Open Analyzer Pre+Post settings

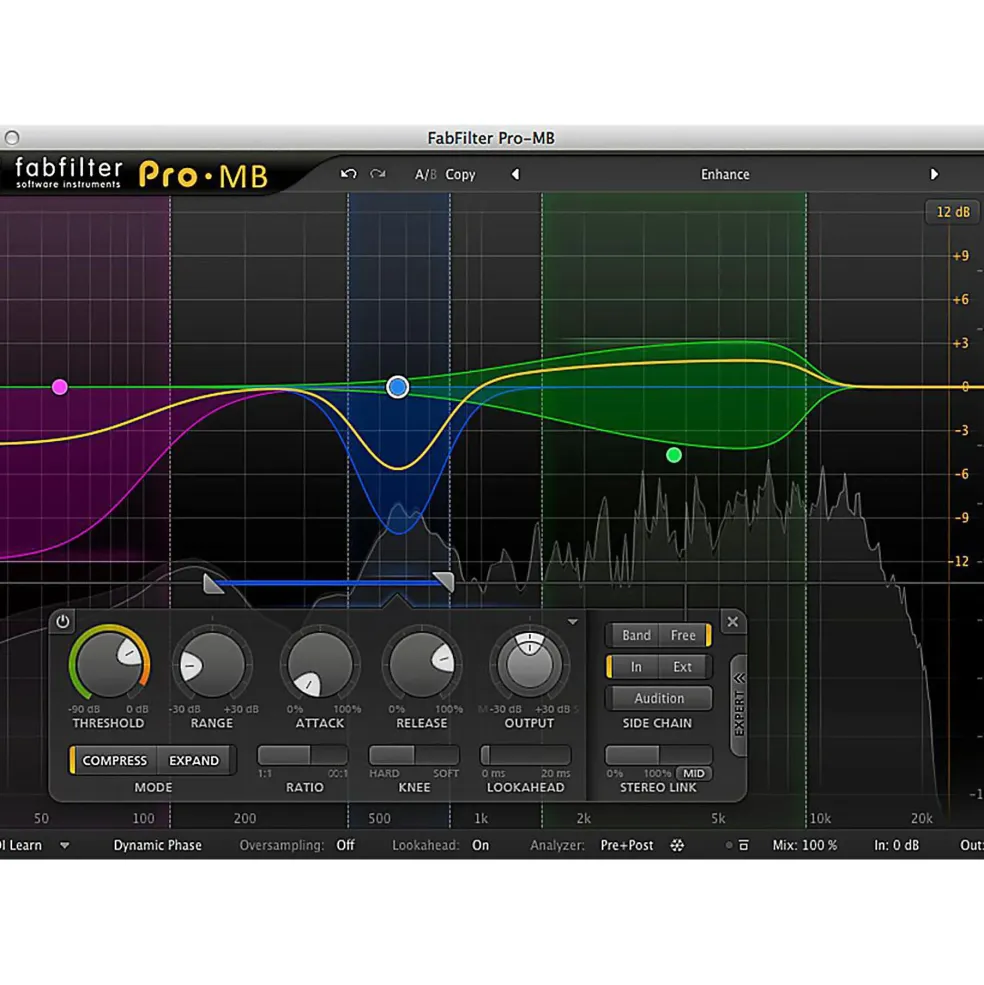coord(626,846)
